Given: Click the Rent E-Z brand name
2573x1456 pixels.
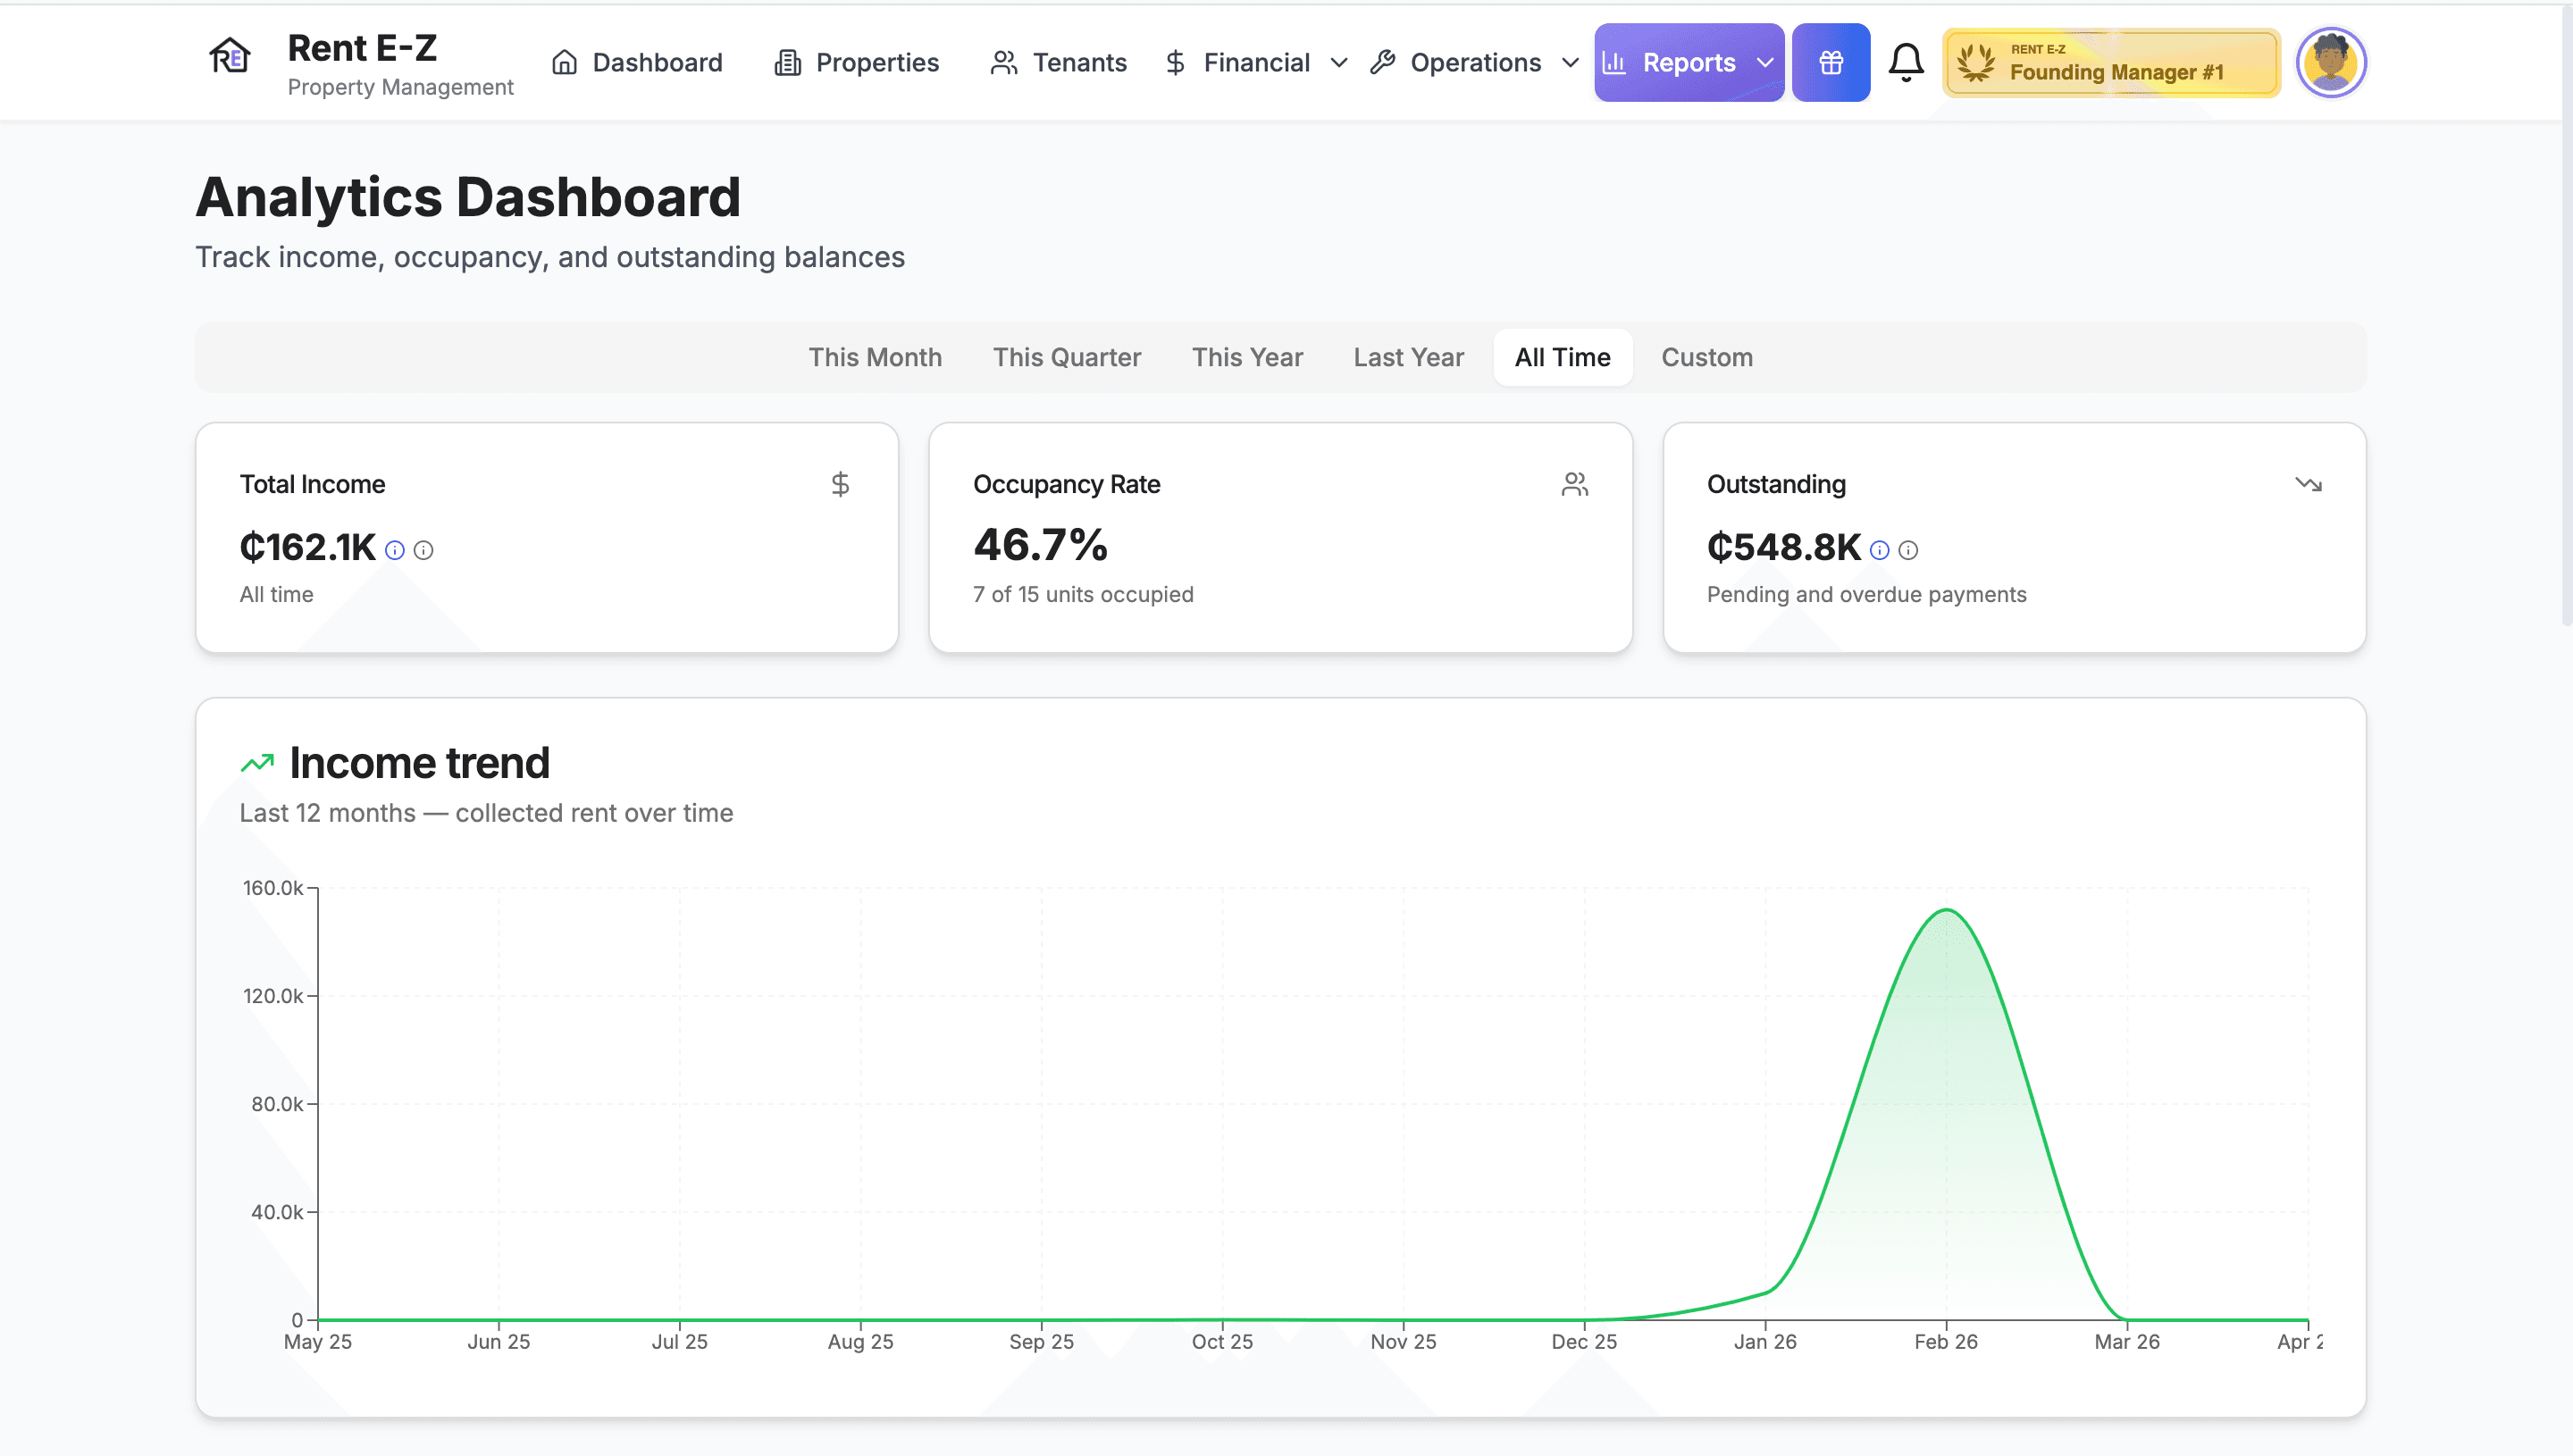Looking at the screenshot, I should pyautogui.click(x=362, y=48).
